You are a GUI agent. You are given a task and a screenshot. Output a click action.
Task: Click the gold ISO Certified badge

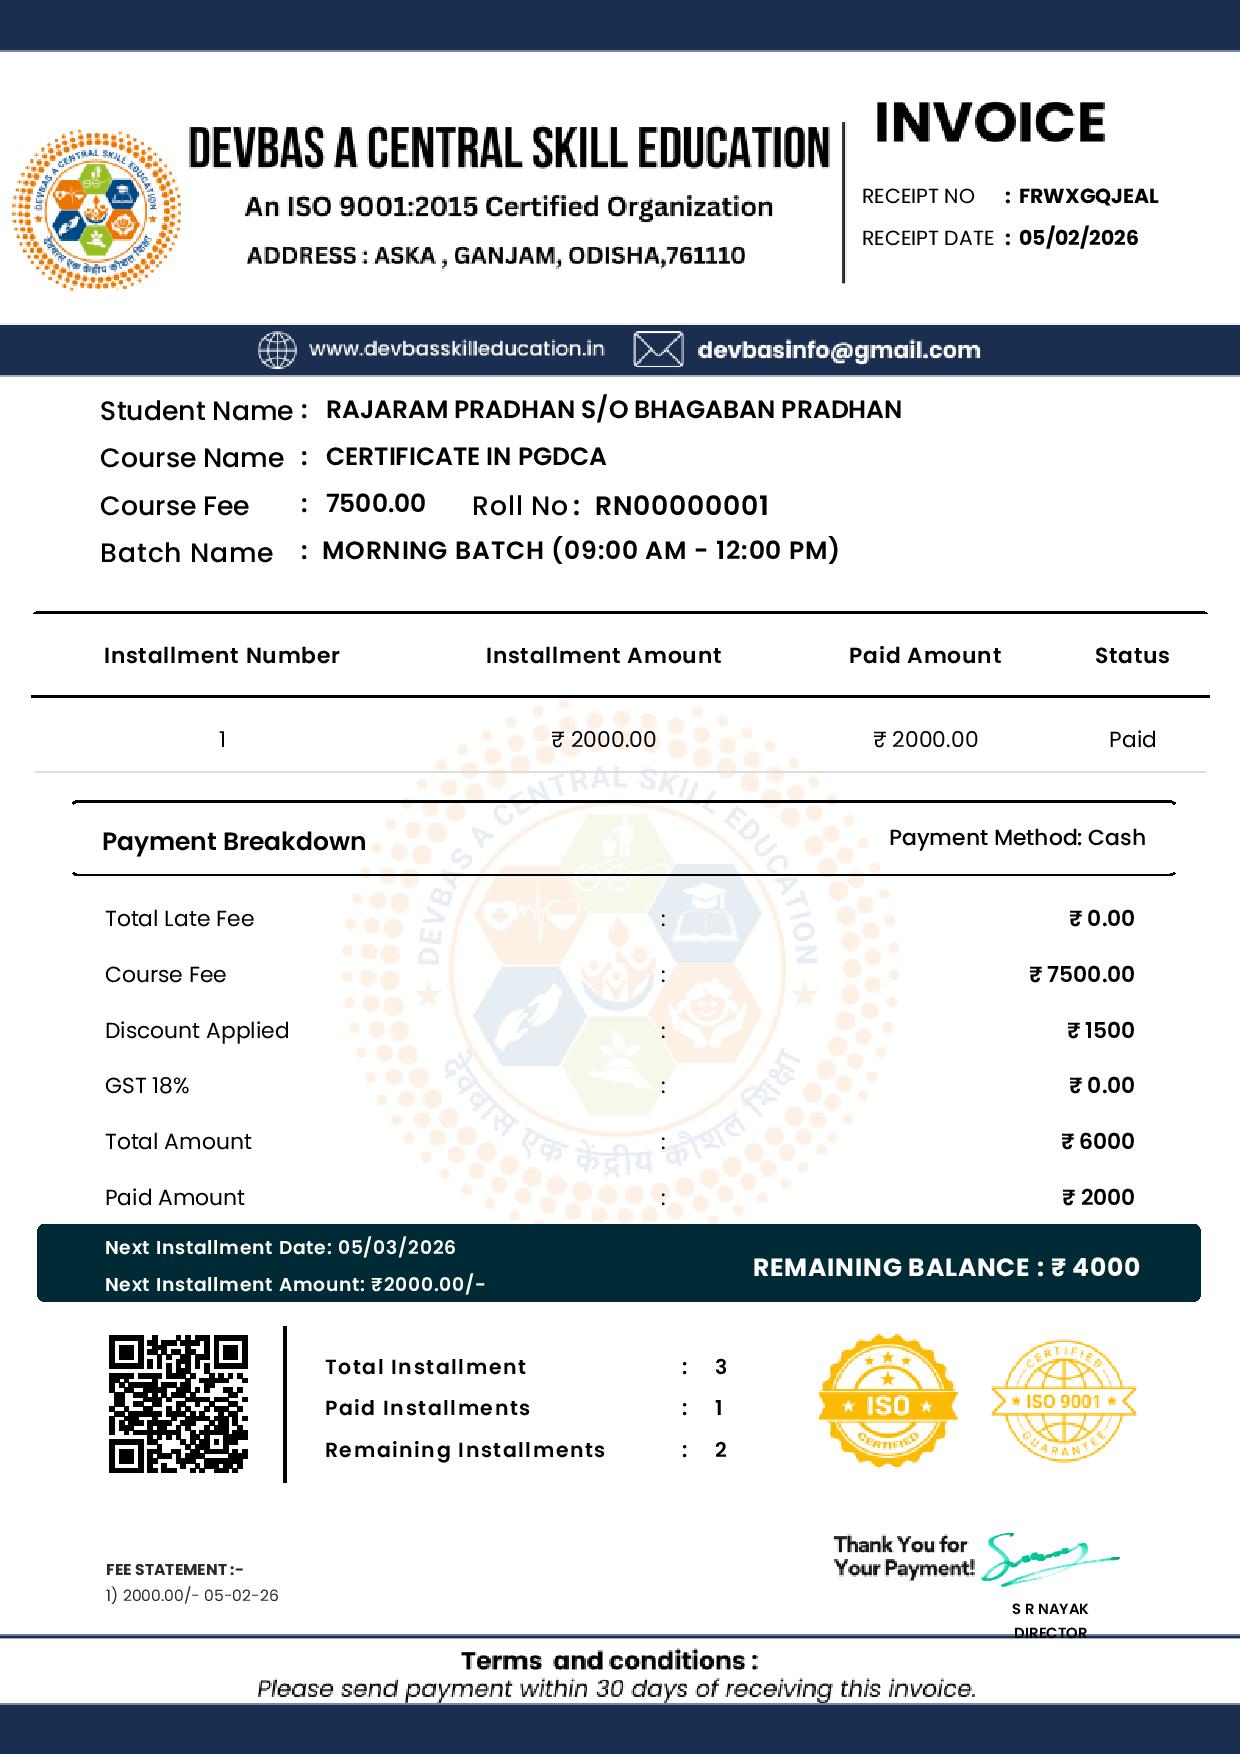pos(887,1405)
